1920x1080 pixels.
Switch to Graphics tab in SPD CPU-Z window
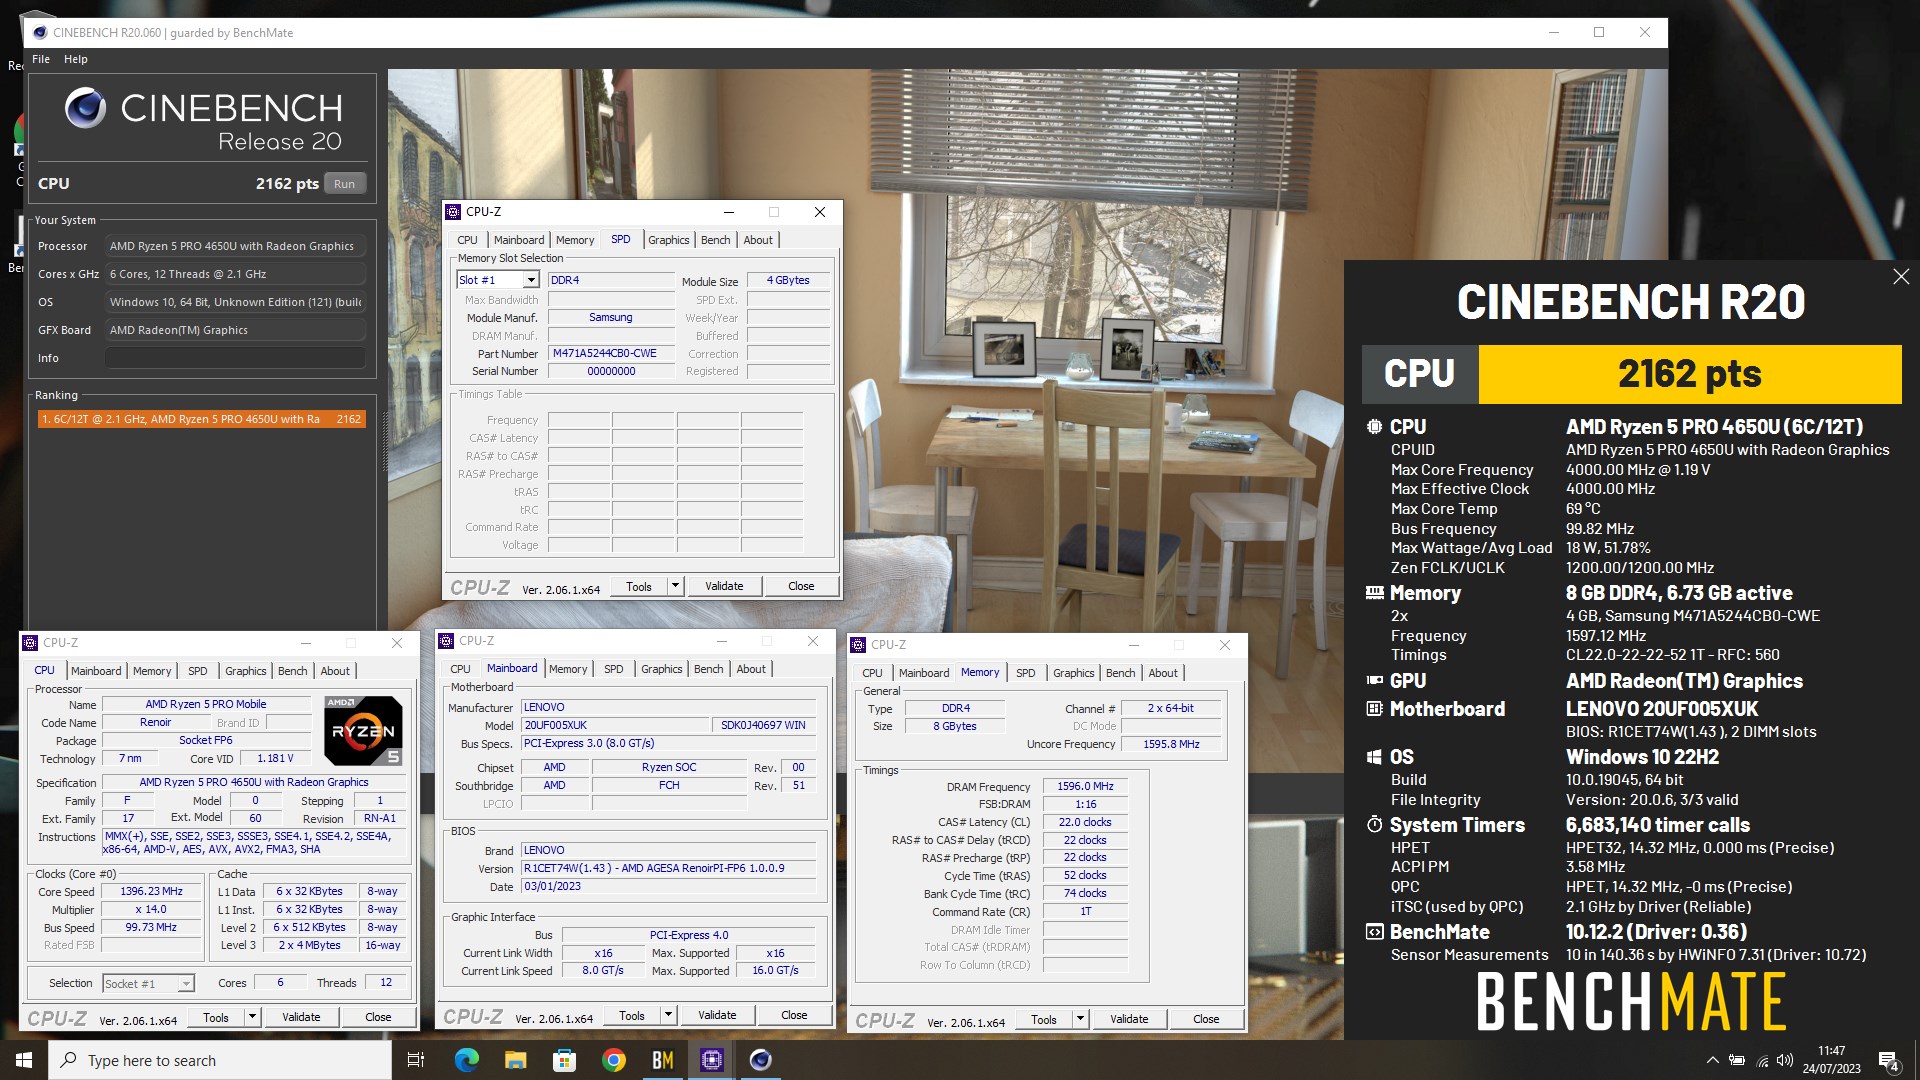668,240
